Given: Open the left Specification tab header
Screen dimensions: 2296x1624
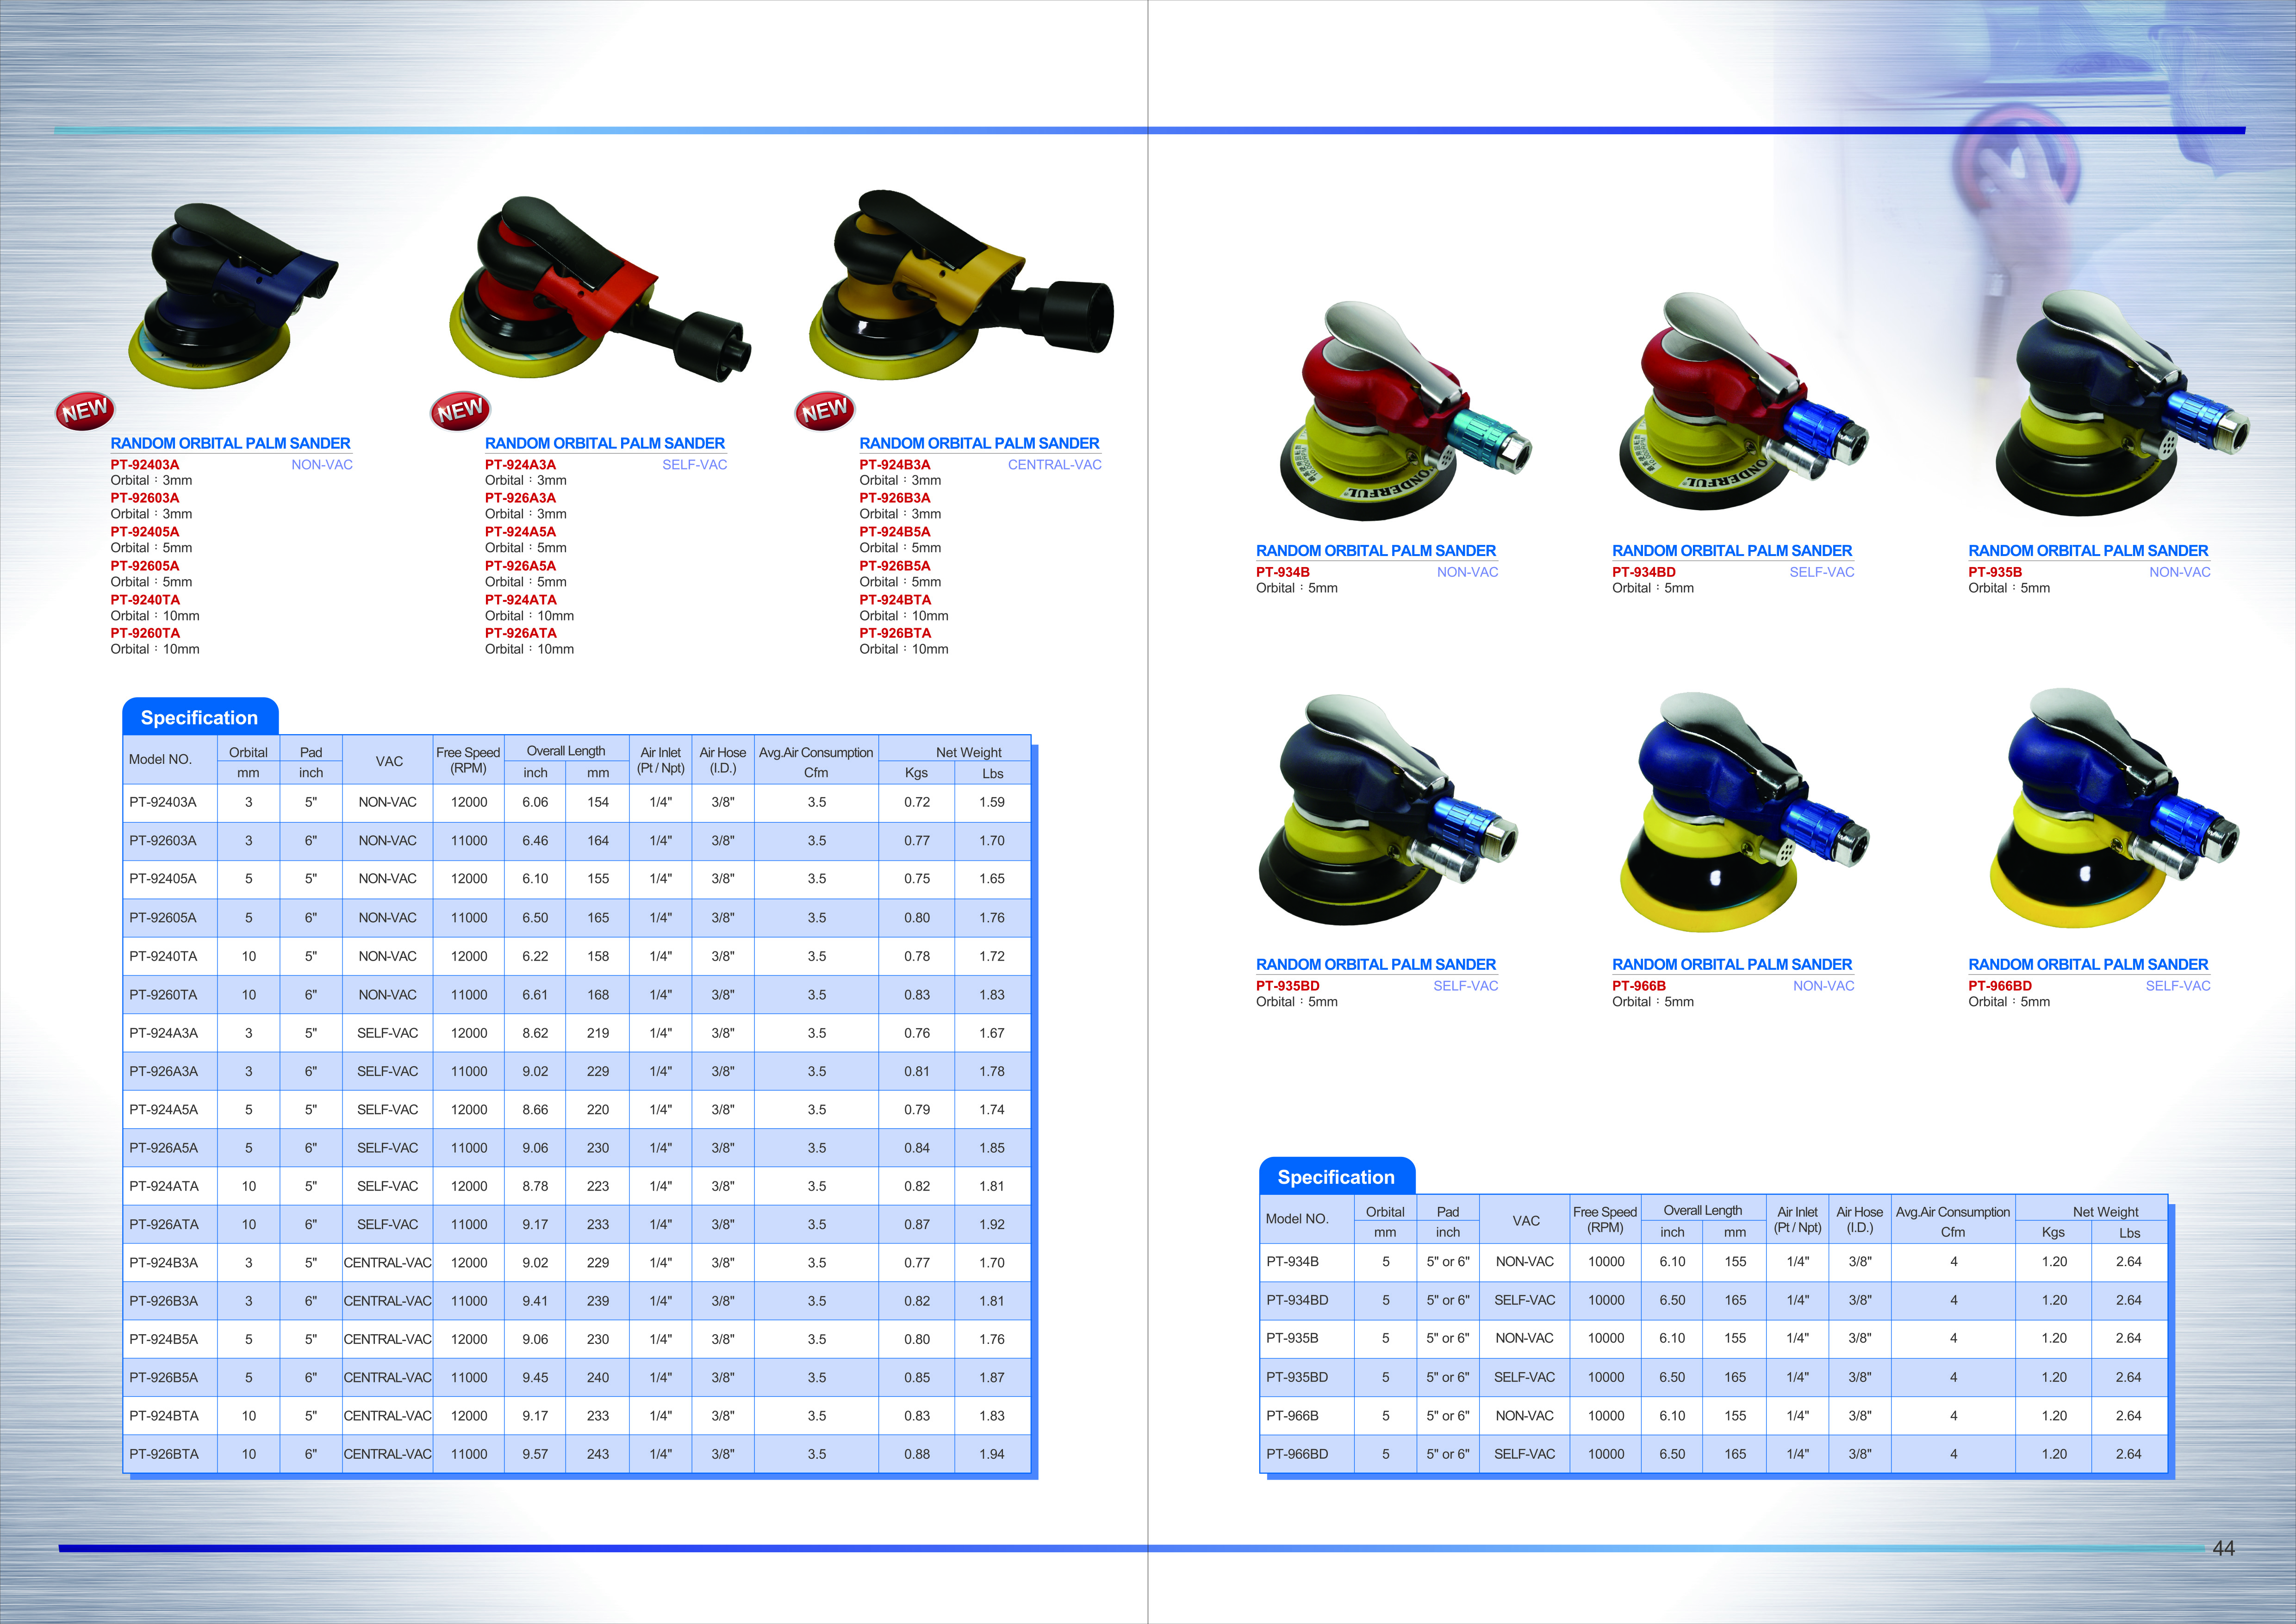Looking at the screenshot, I should click(x=199, y=717).
